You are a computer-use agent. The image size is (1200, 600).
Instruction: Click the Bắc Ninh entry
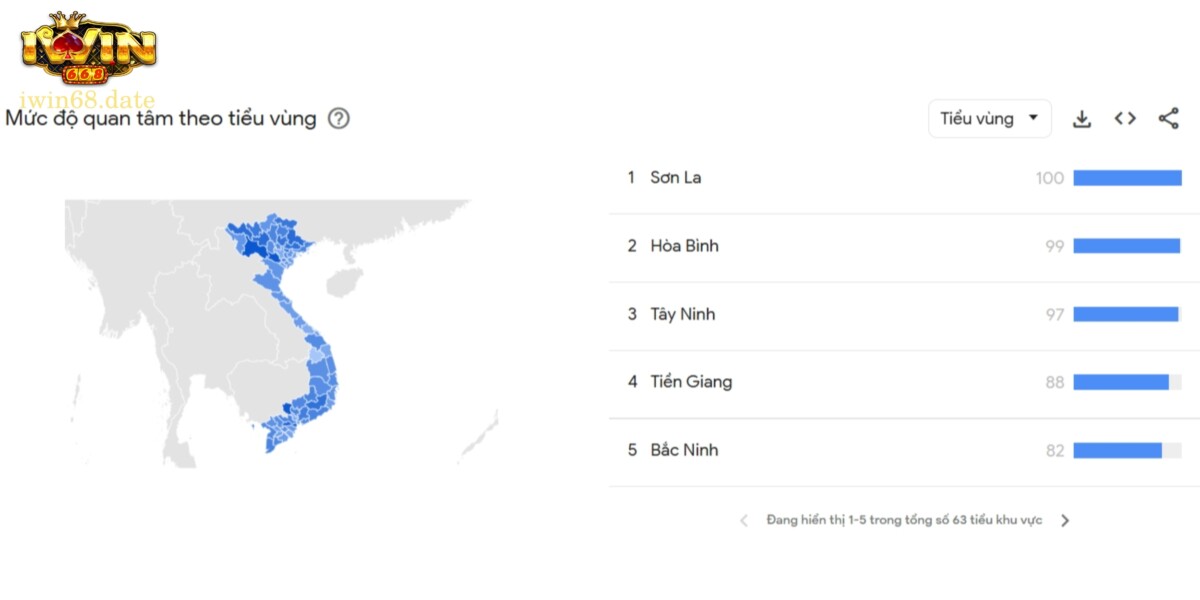[x=684, y=450]
